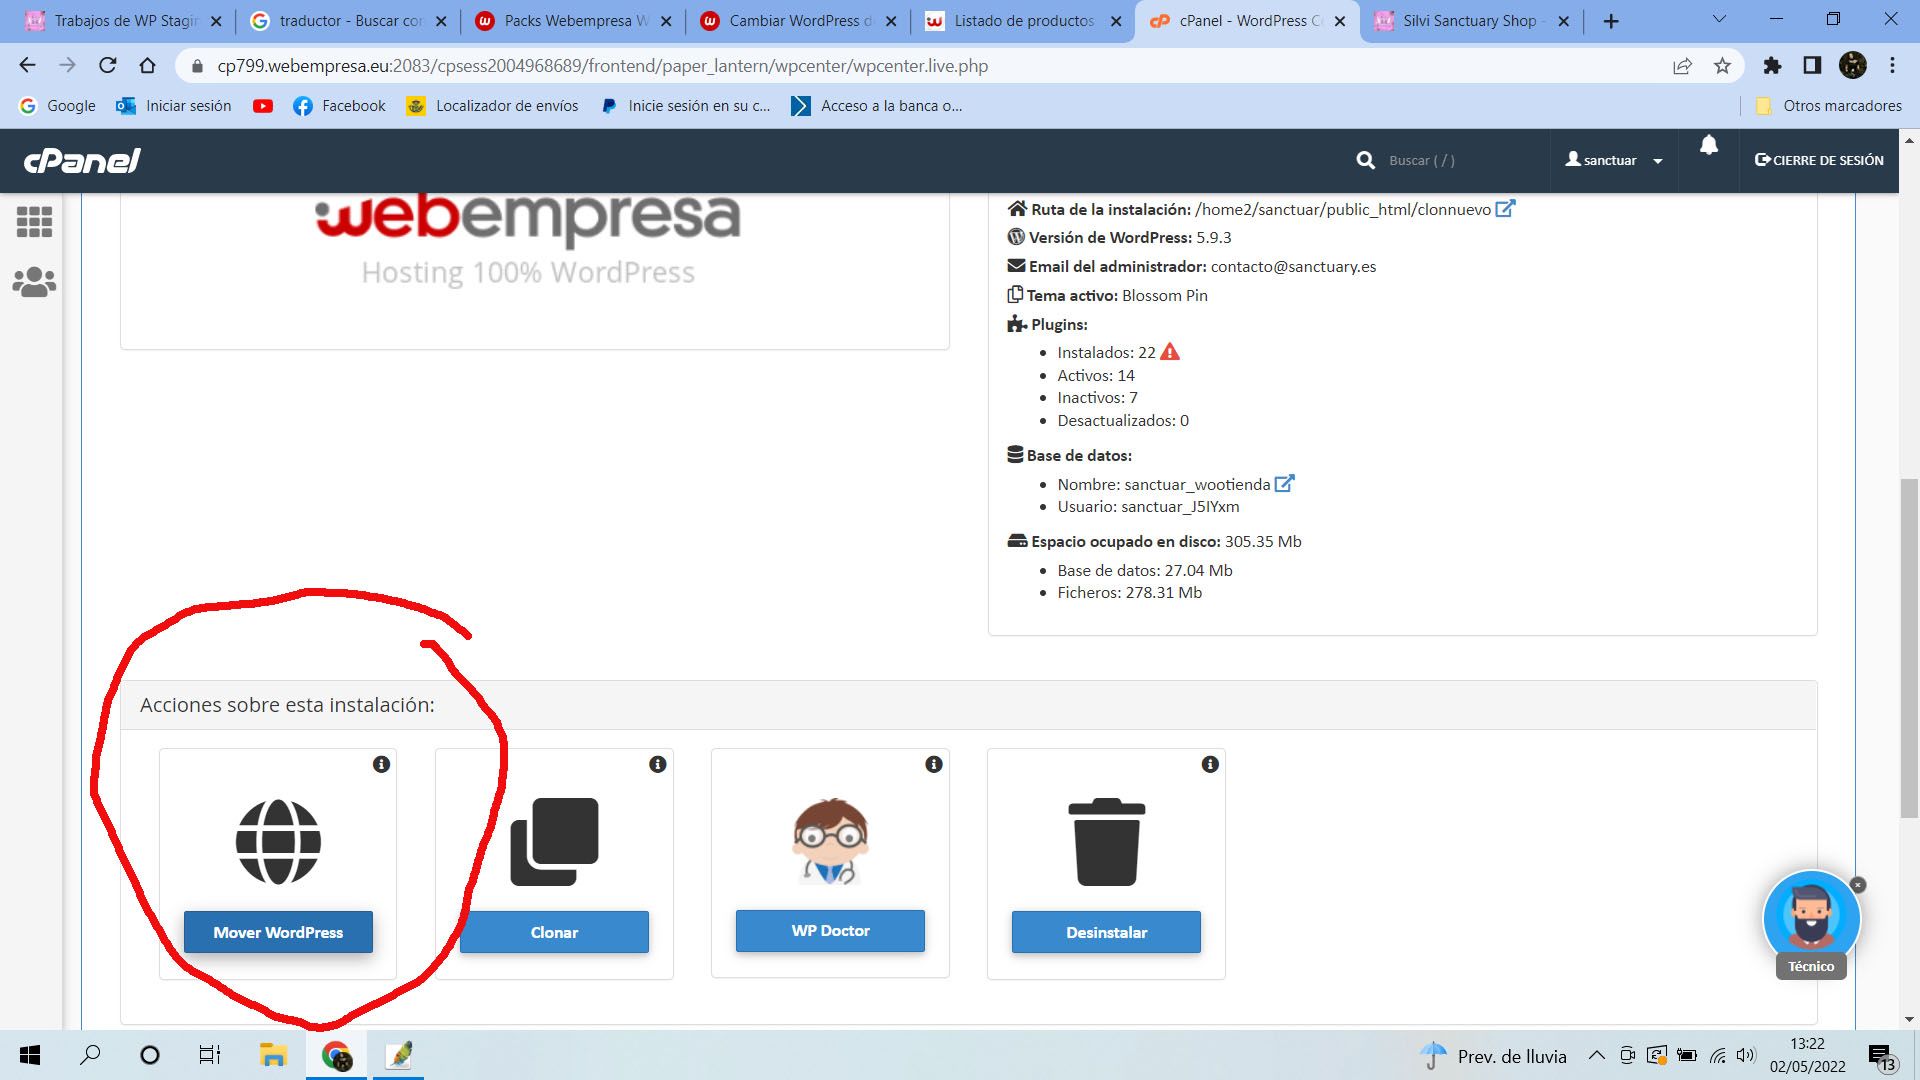Open user manager icon in sidebar
Viewport: 1920px width, 1080px height.
pyautogui.click(x=34, y=282)
